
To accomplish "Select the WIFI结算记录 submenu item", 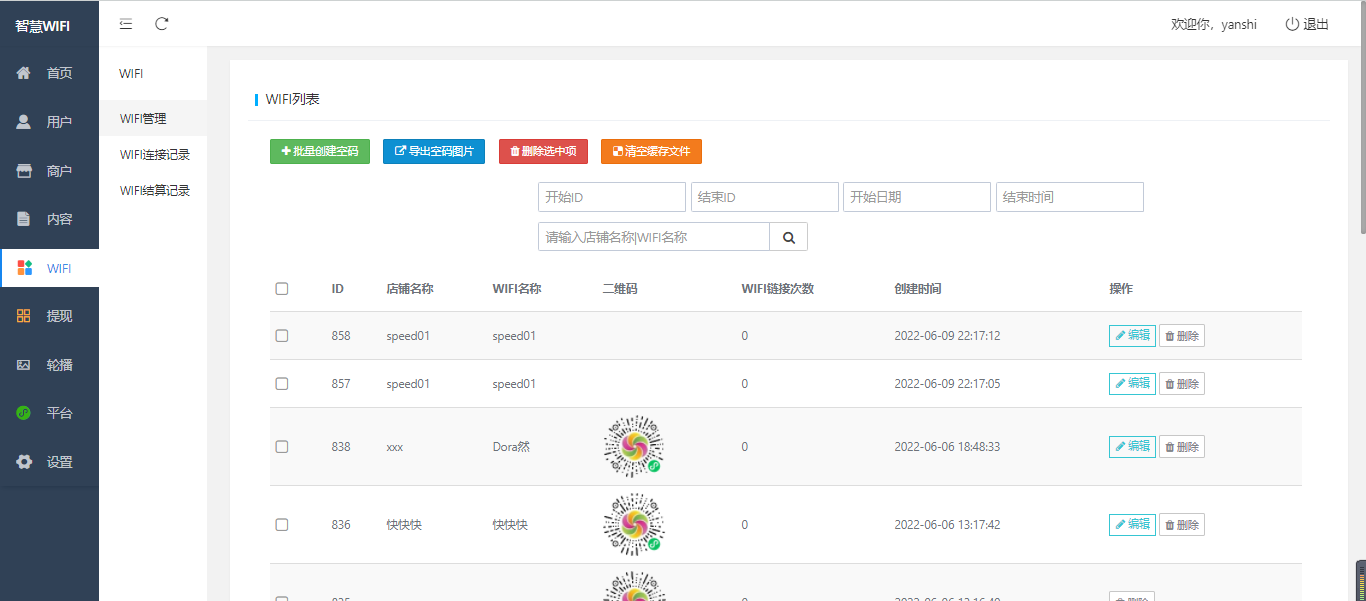I will click(x=153, y=190).
